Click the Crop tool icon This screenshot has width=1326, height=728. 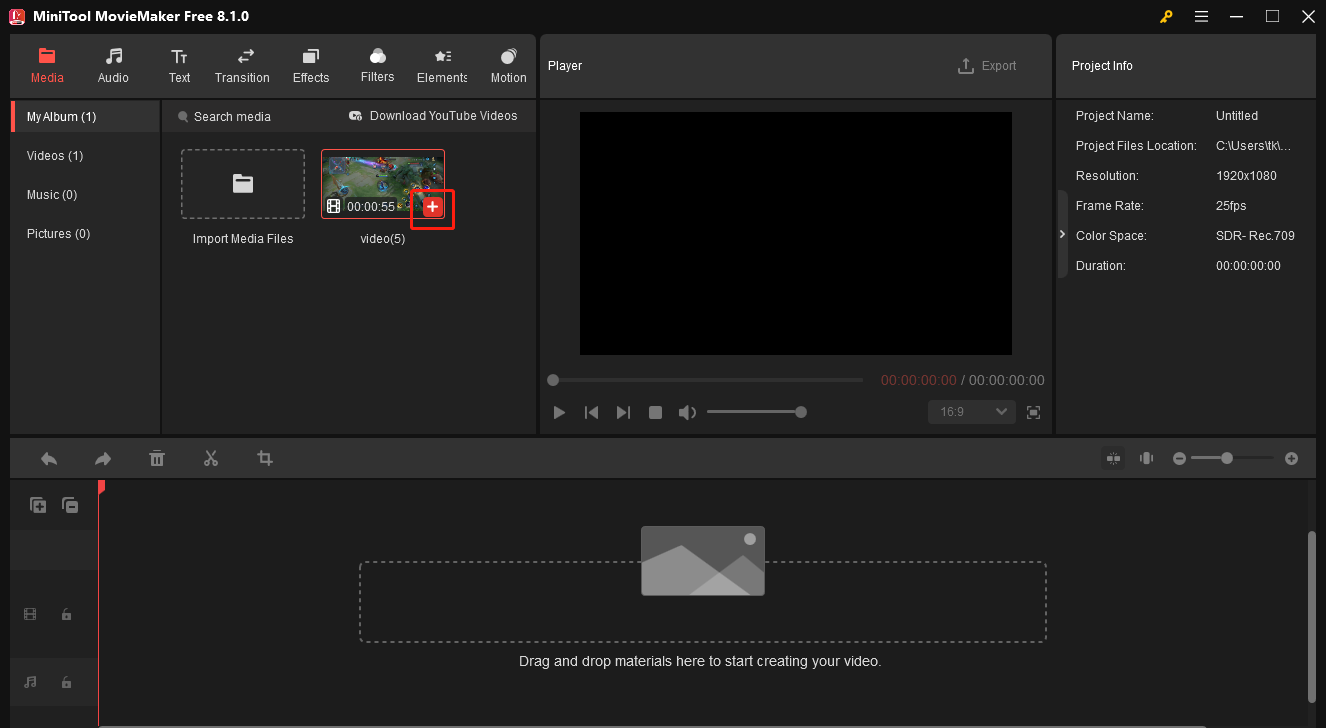tap(265, 458)
